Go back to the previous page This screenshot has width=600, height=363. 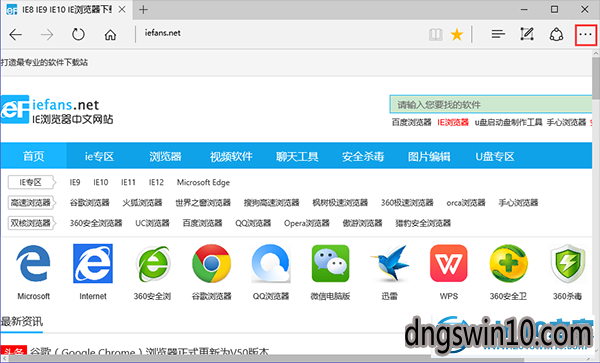click(x=16, y=35)
